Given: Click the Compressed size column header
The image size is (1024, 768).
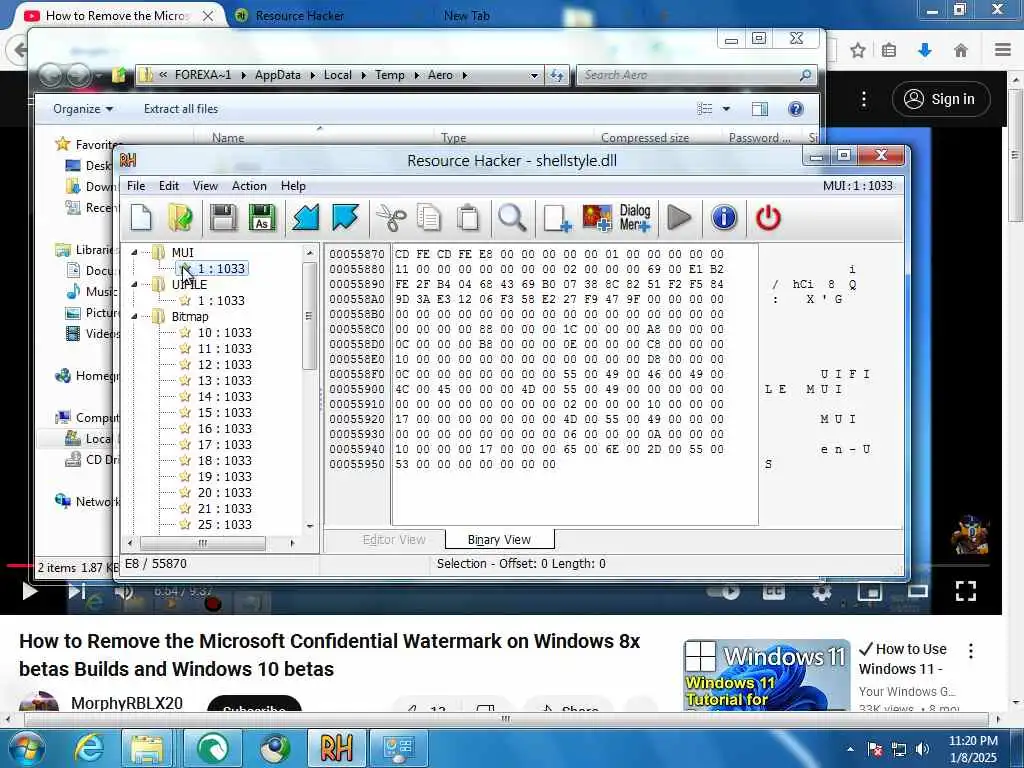Looking at the screenshot, I should pos(645,138).
